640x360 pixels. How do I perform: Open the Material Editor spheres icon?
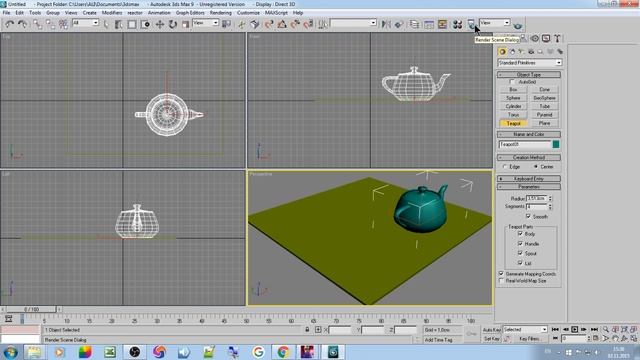[x=458, y=24]
